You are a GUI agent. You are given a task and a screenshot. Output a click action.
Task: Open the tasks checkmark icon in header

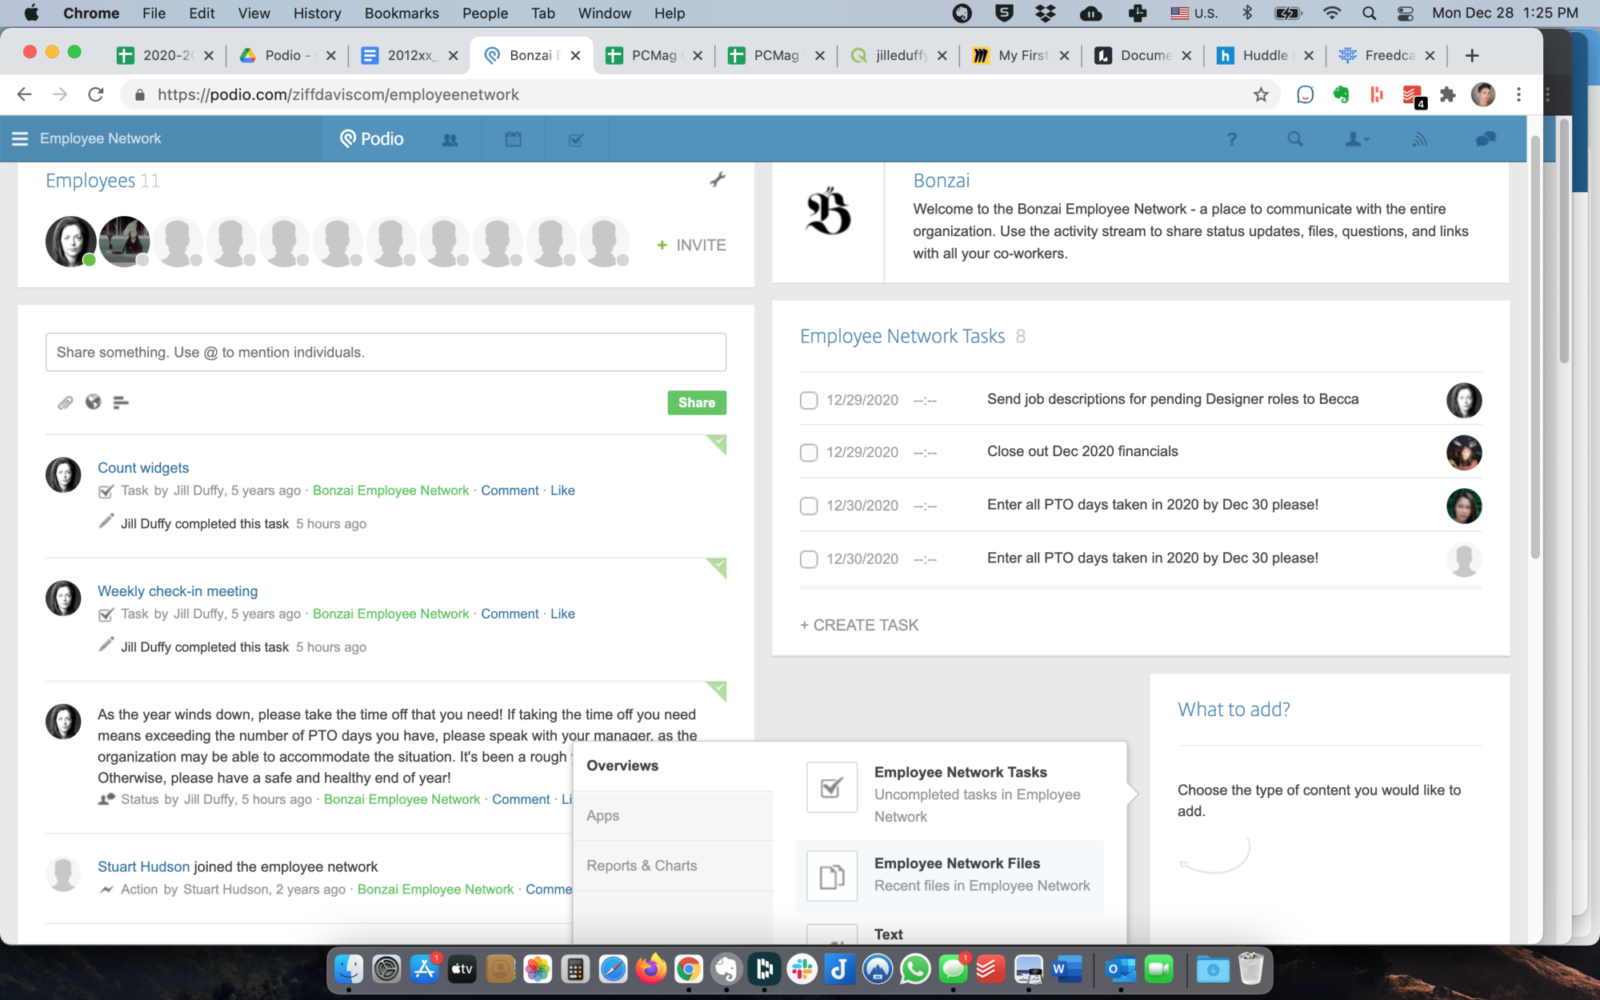point(576,140)
